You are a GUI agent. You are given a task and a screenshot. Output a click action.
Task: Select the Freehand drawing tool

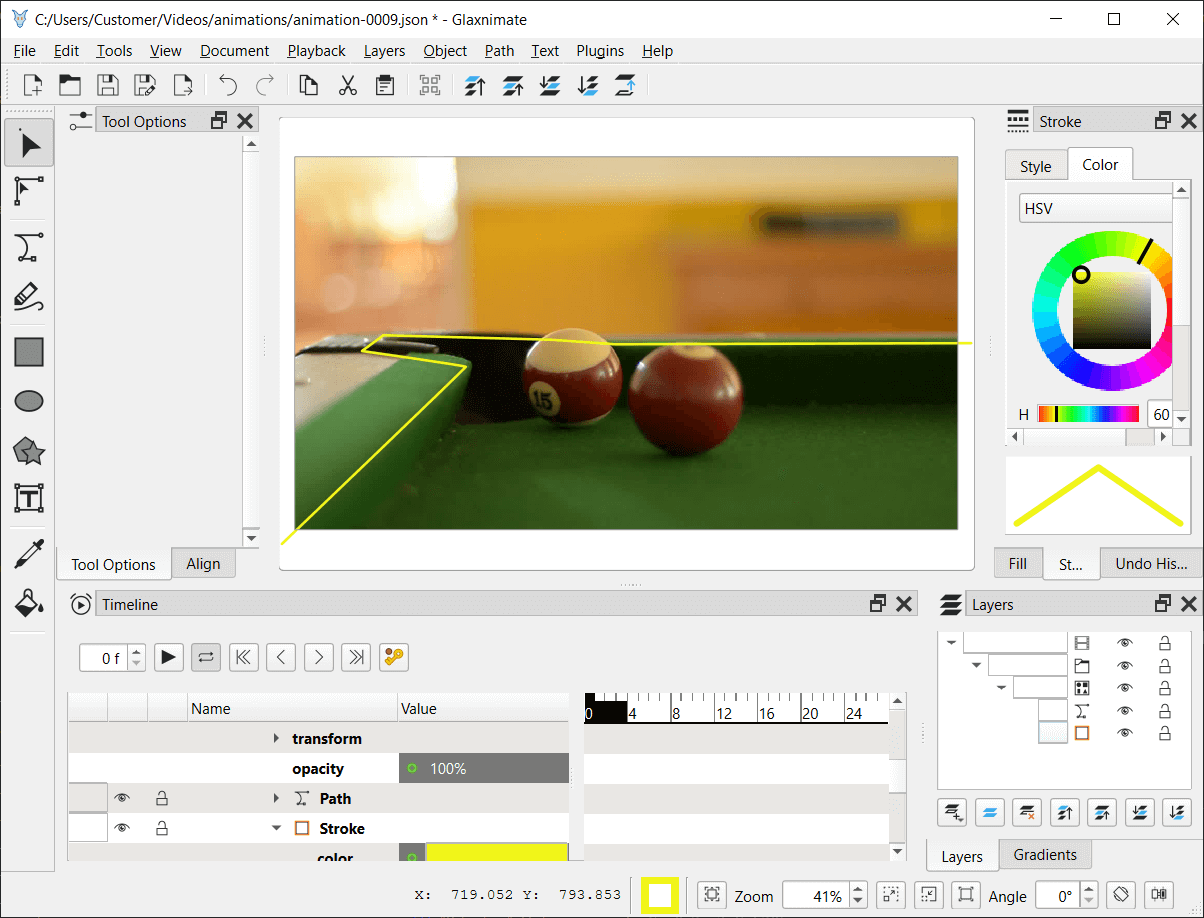click(x=28, y=297)
